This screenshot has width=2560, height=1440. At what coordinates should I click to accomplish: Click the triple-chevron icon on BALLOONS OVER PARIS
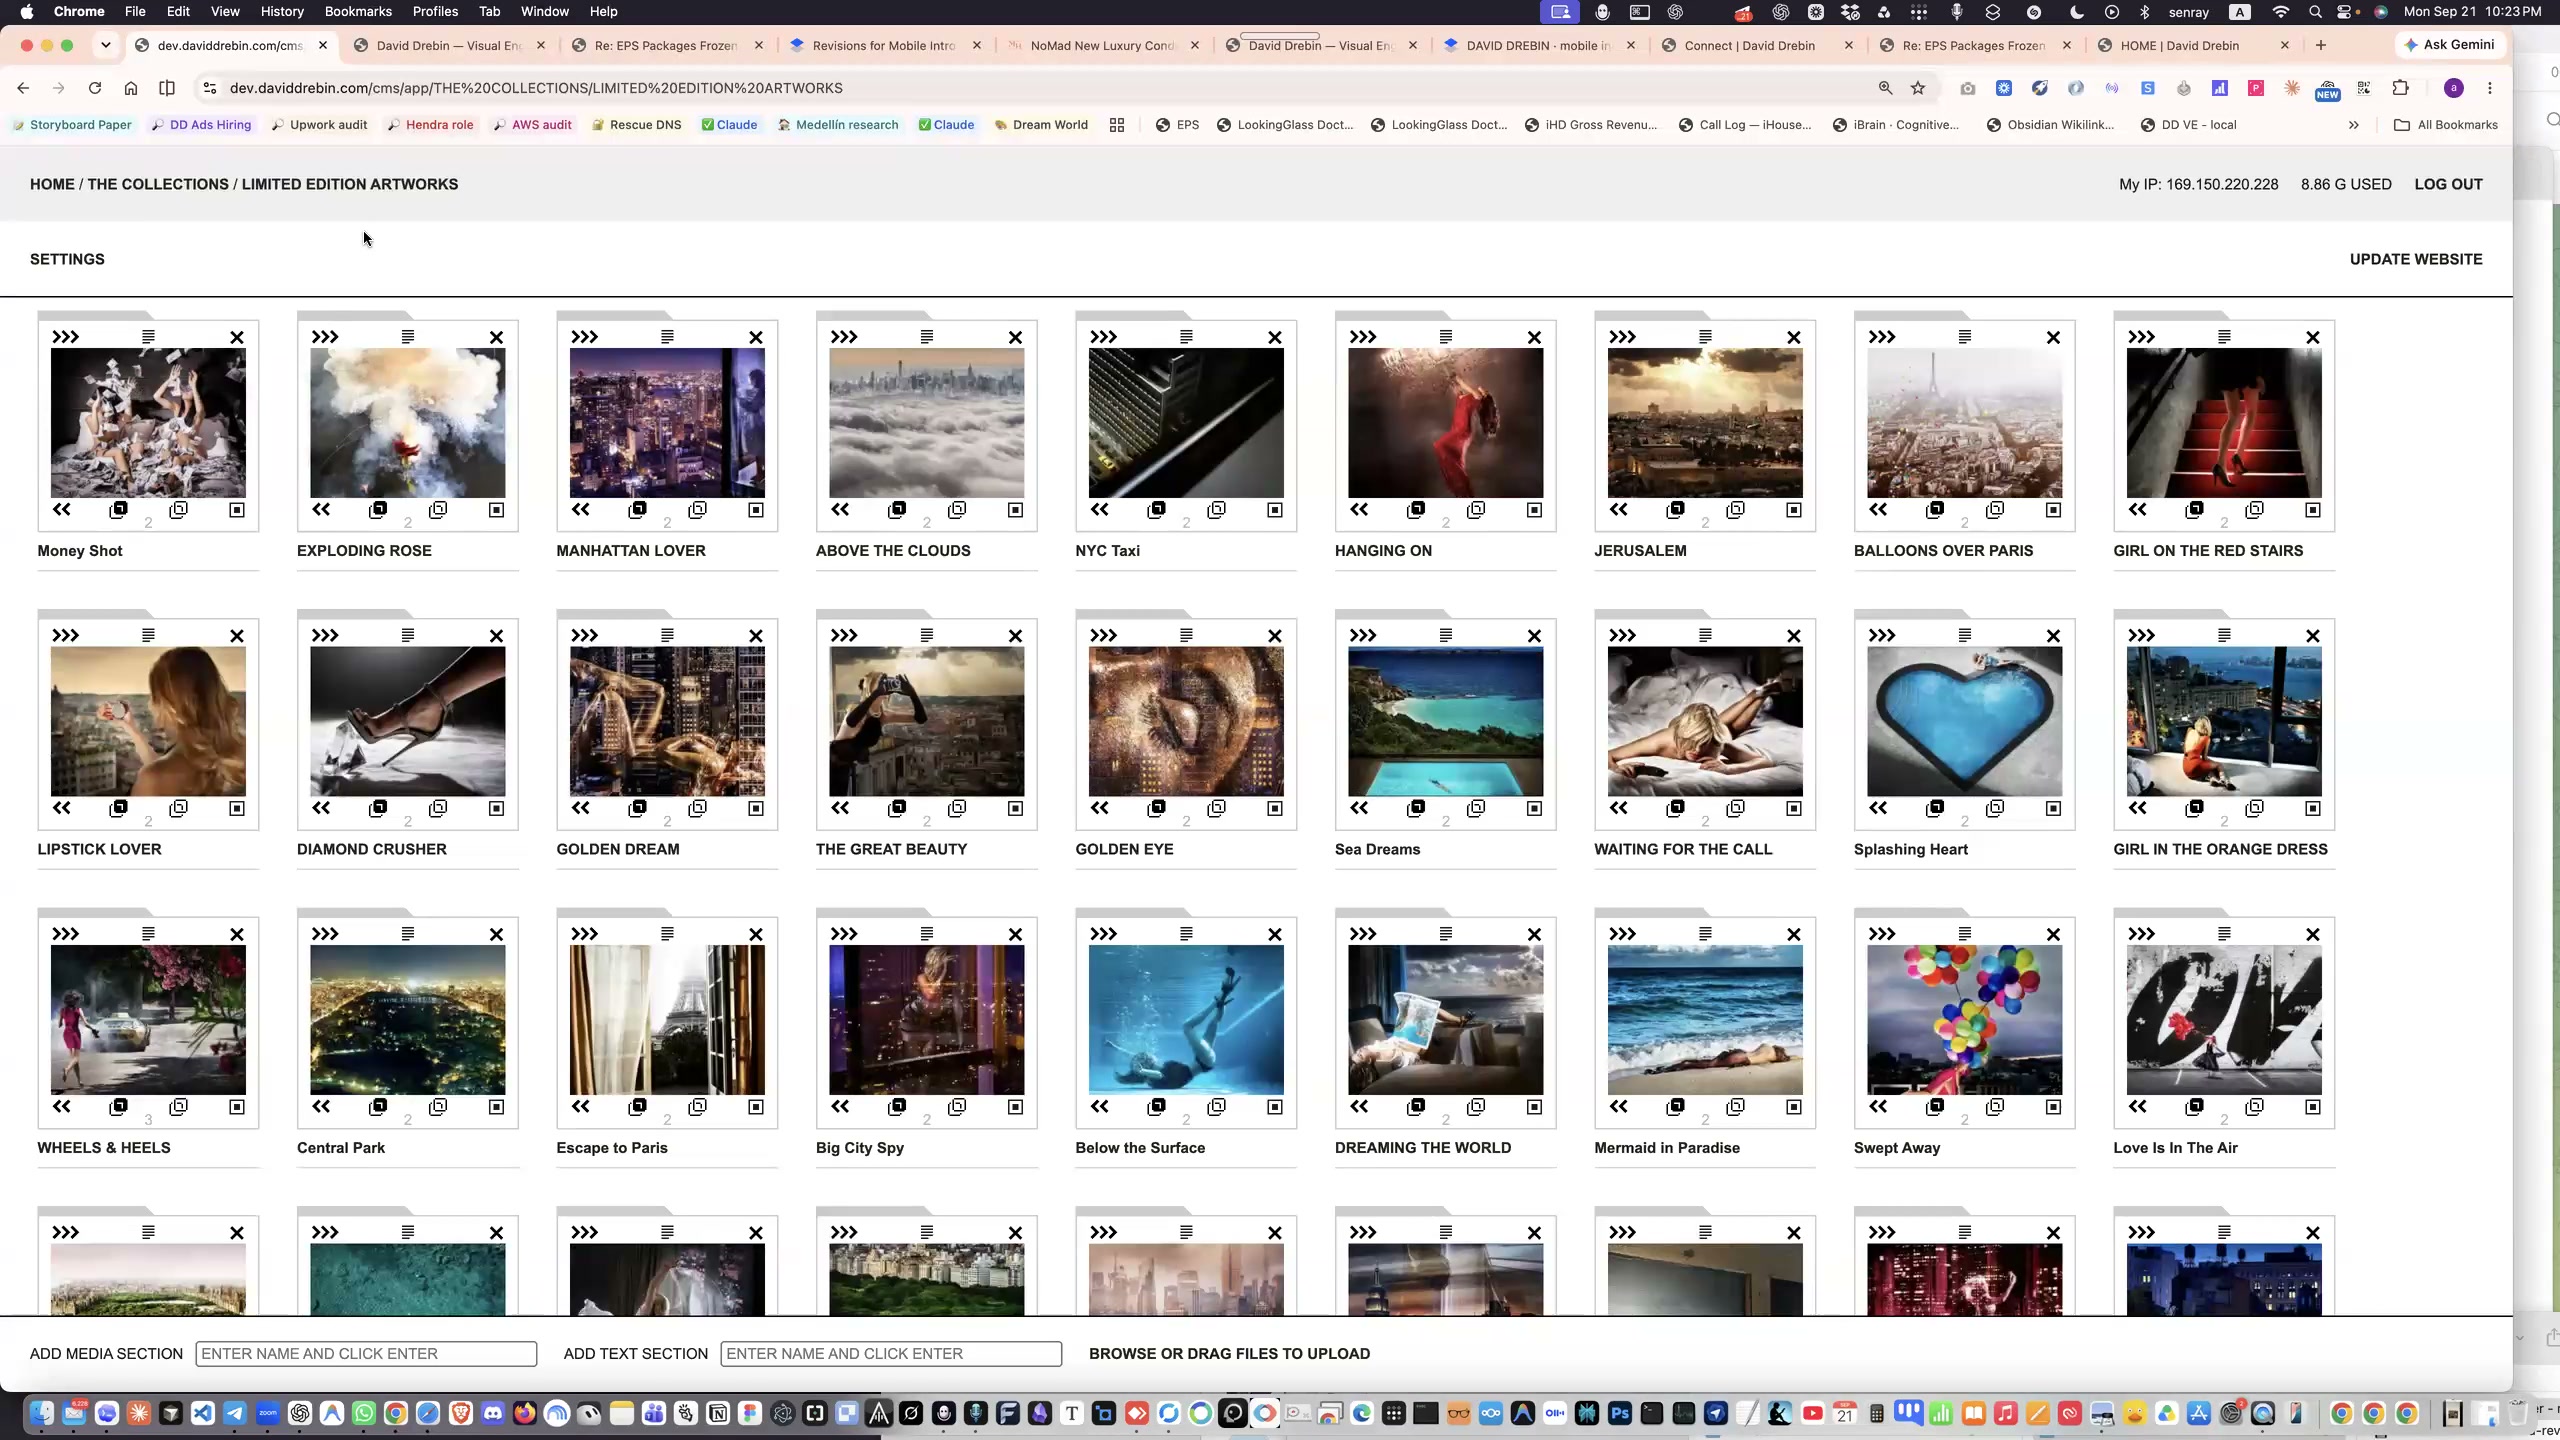pyautogui.click(x=1882, y=337)
